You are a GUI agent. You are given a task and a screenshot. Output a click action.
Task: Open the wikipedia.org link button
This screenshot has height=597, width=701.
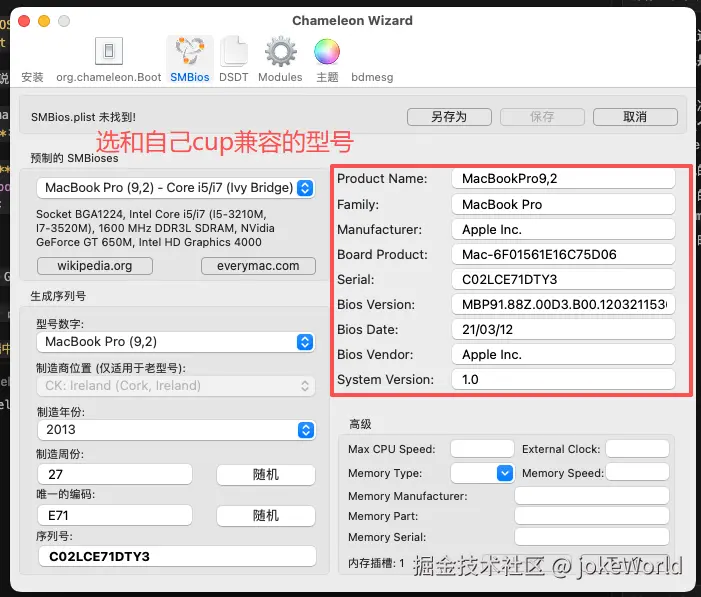[x=95, y=266]
